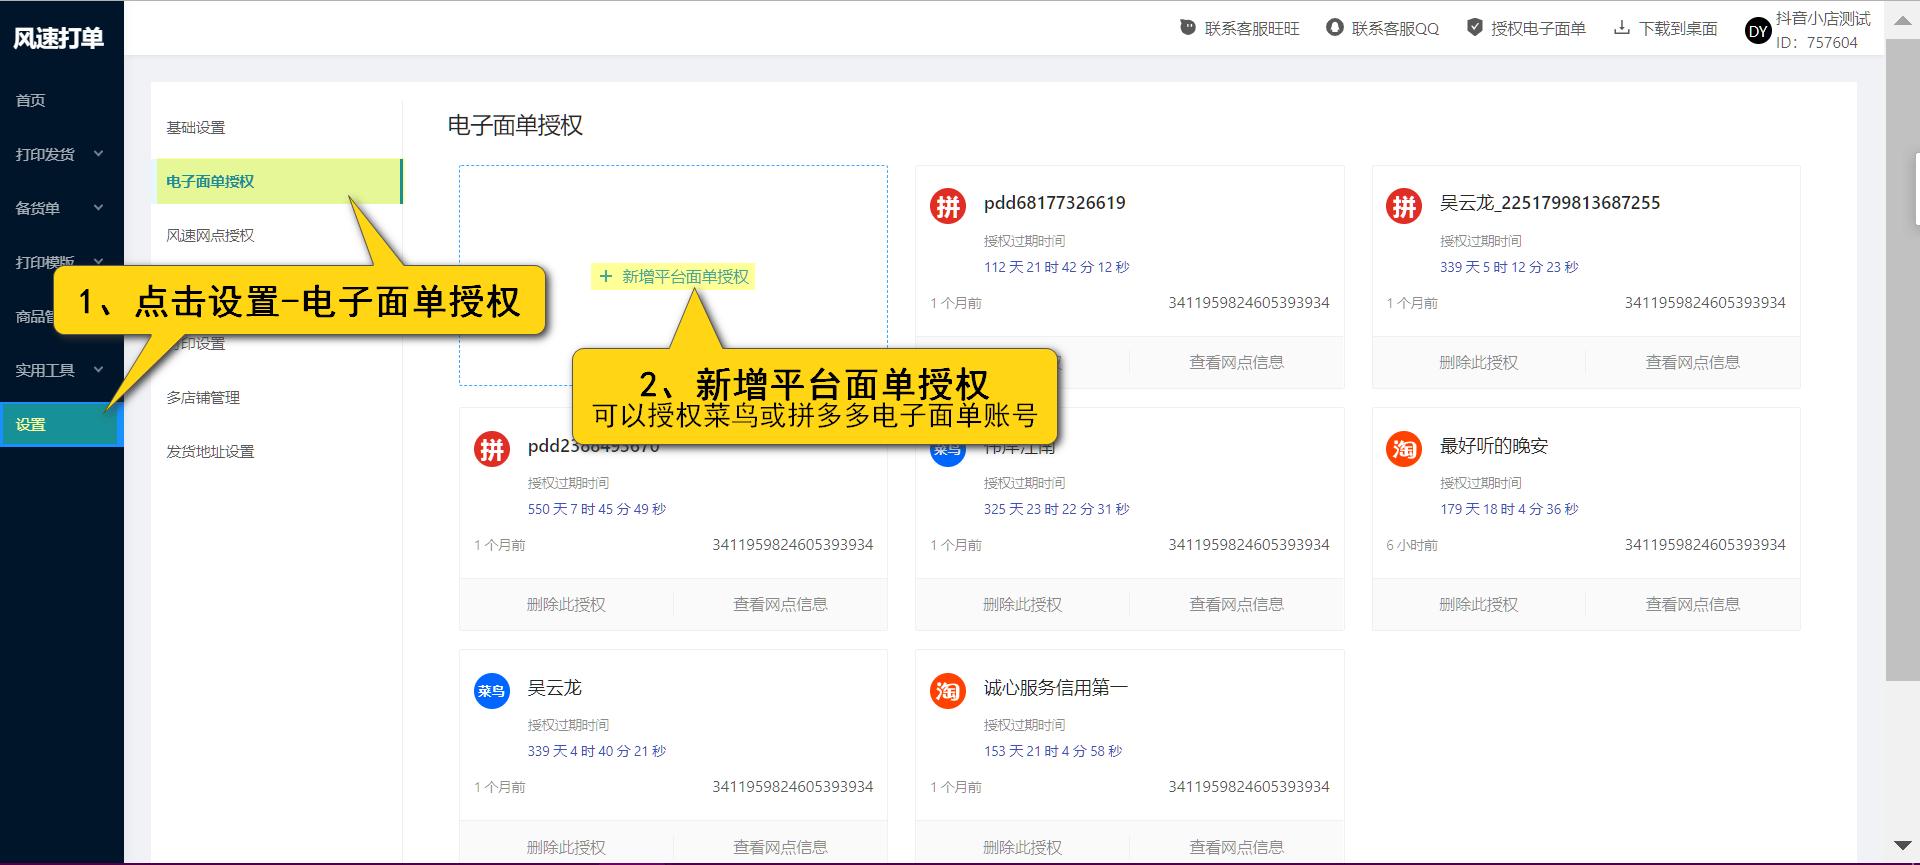The height and width of the screenshot is (865, 1920).
Task: Open 风速网点授权 settings tab
Action: click(210, 235)
